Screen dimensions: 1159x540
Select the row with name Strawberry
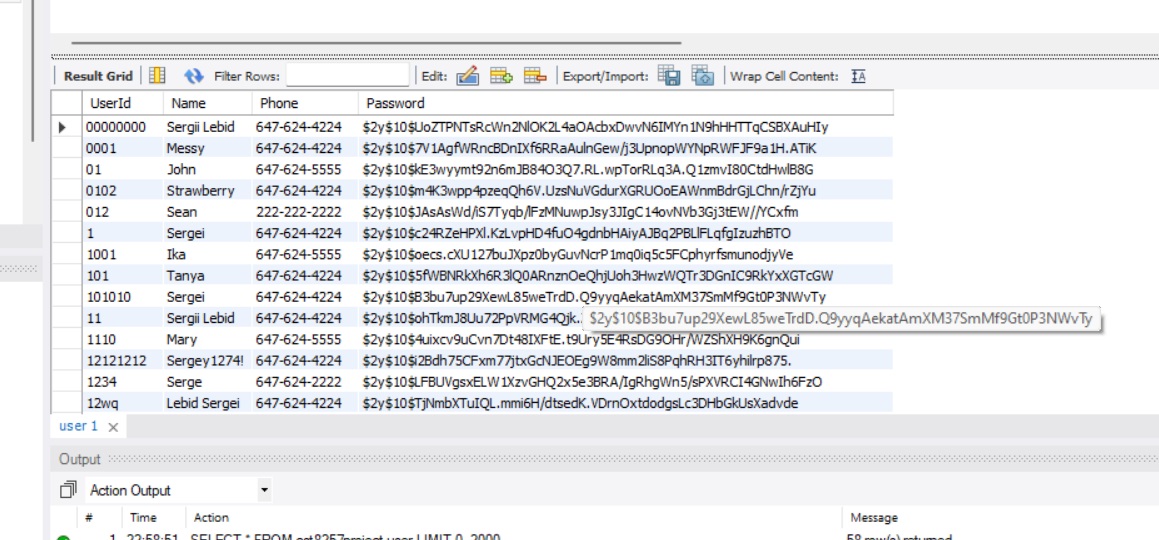tap(200, 190)
